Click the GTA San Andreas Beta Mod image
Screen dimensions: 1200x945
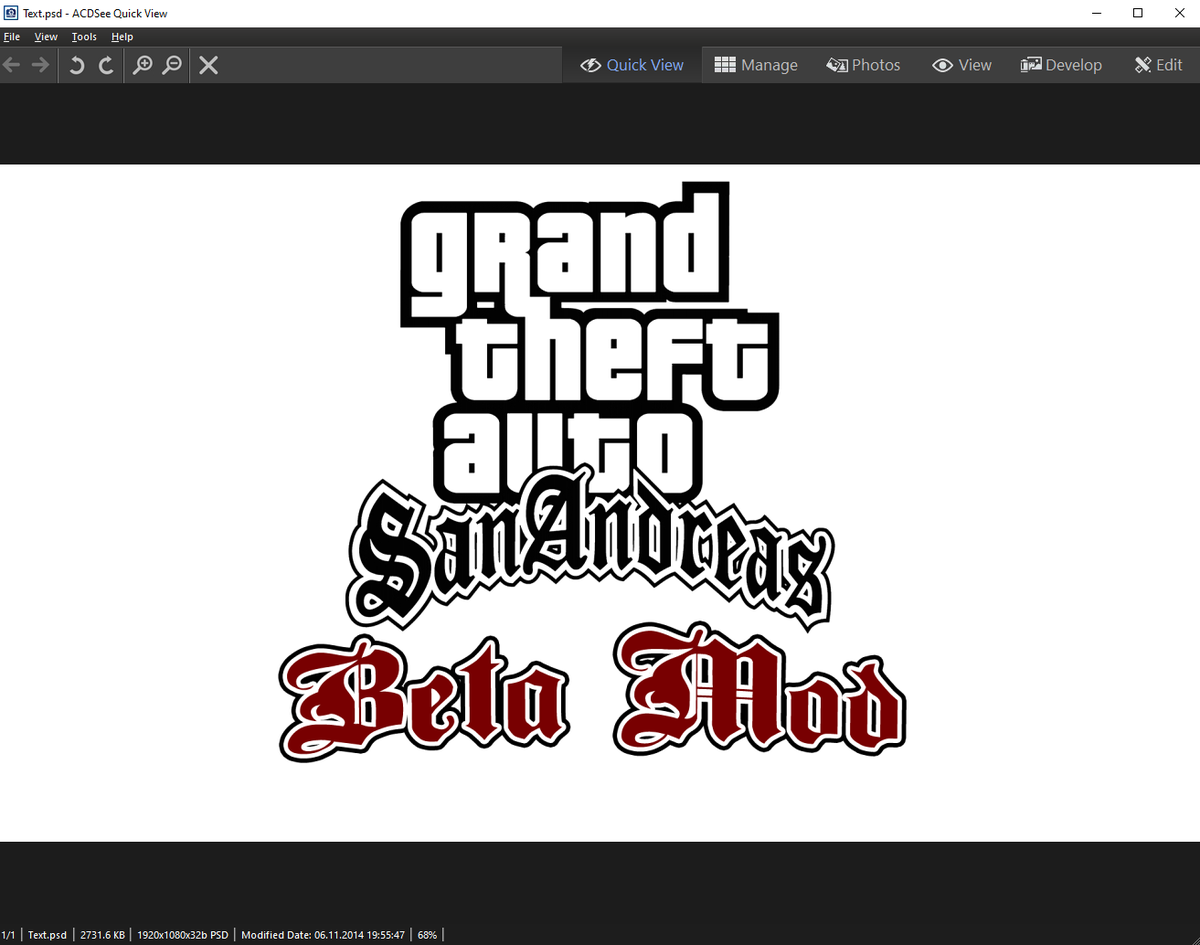[x=600, y=503]
